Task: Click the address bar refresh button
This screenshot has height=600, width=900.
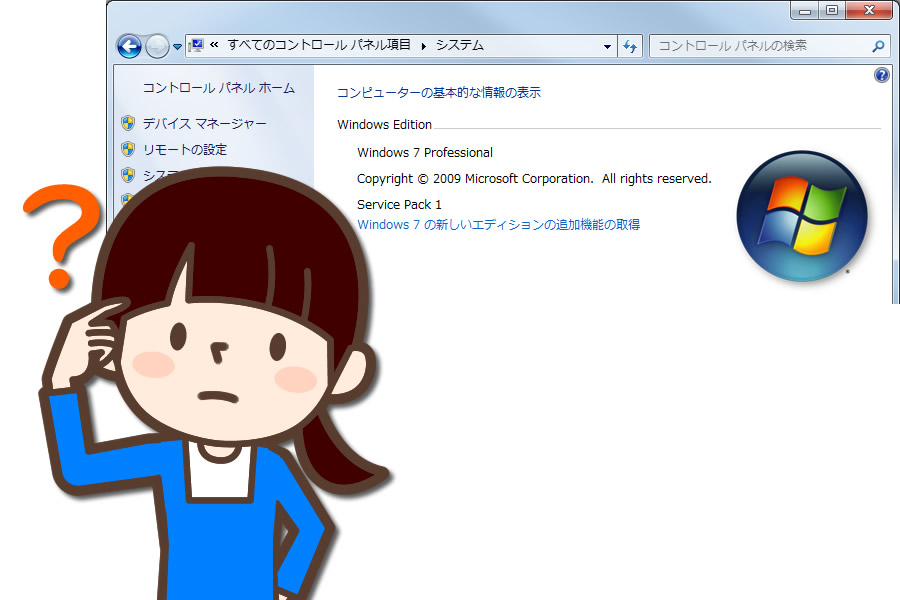Action: pyautogui.click(x=630, y=46)
